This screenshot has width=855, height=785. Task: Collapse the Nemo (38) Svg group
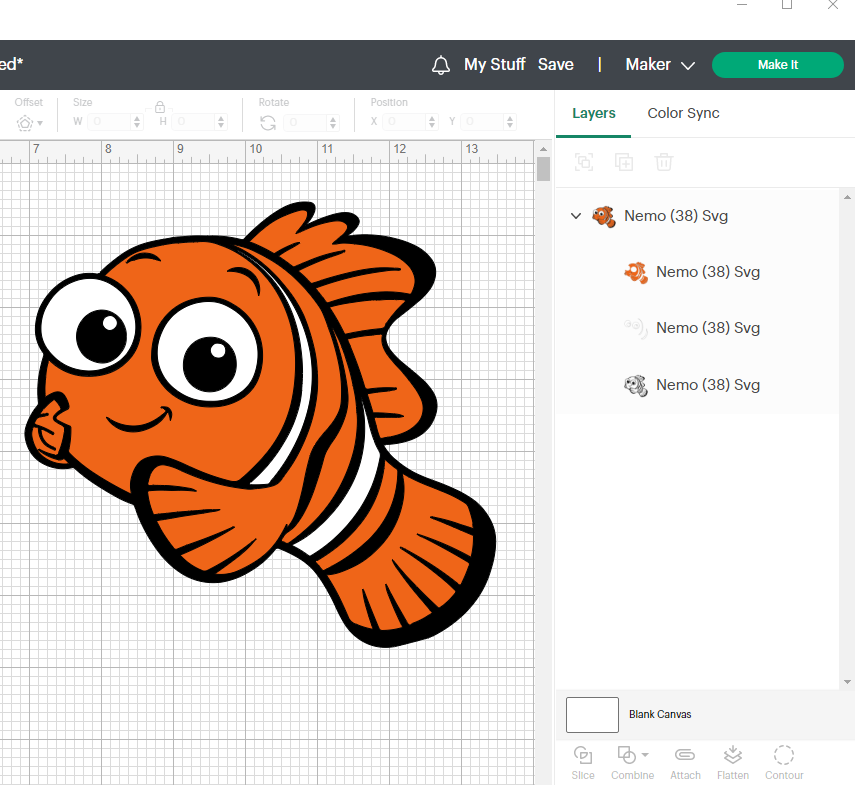[x=576, y=216]
